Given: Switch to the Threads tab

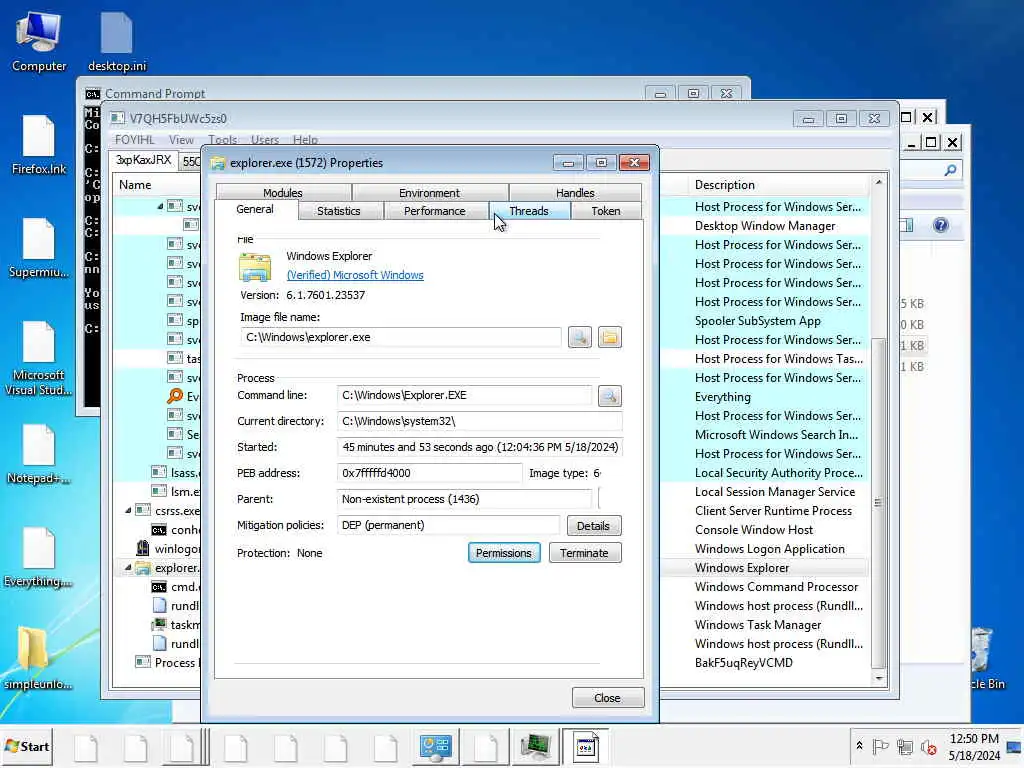Looking at the screenshot, I should [529, 211].
